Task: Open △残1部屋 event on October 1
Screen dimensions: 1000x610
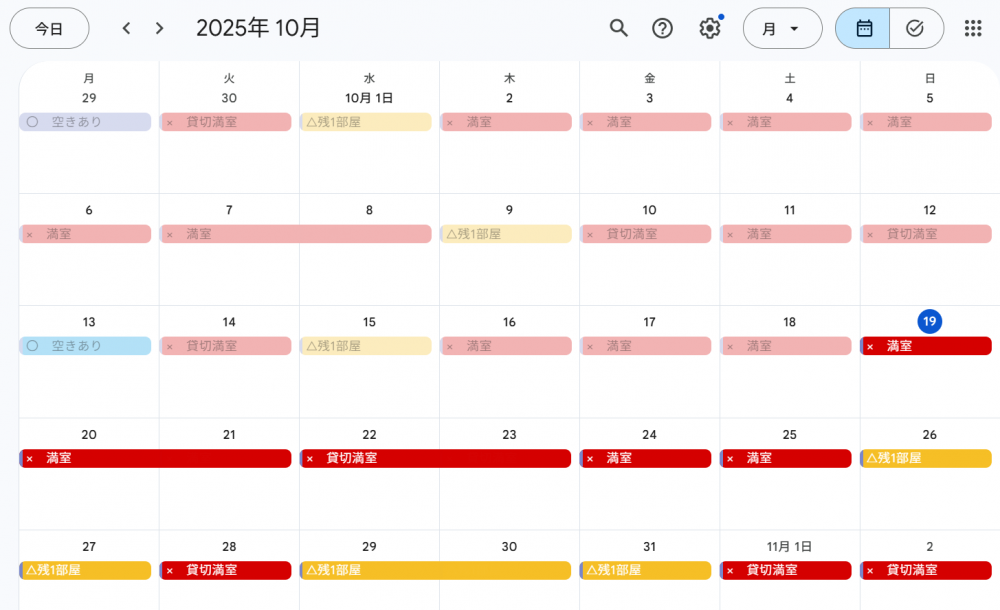Action: (365, 122)
